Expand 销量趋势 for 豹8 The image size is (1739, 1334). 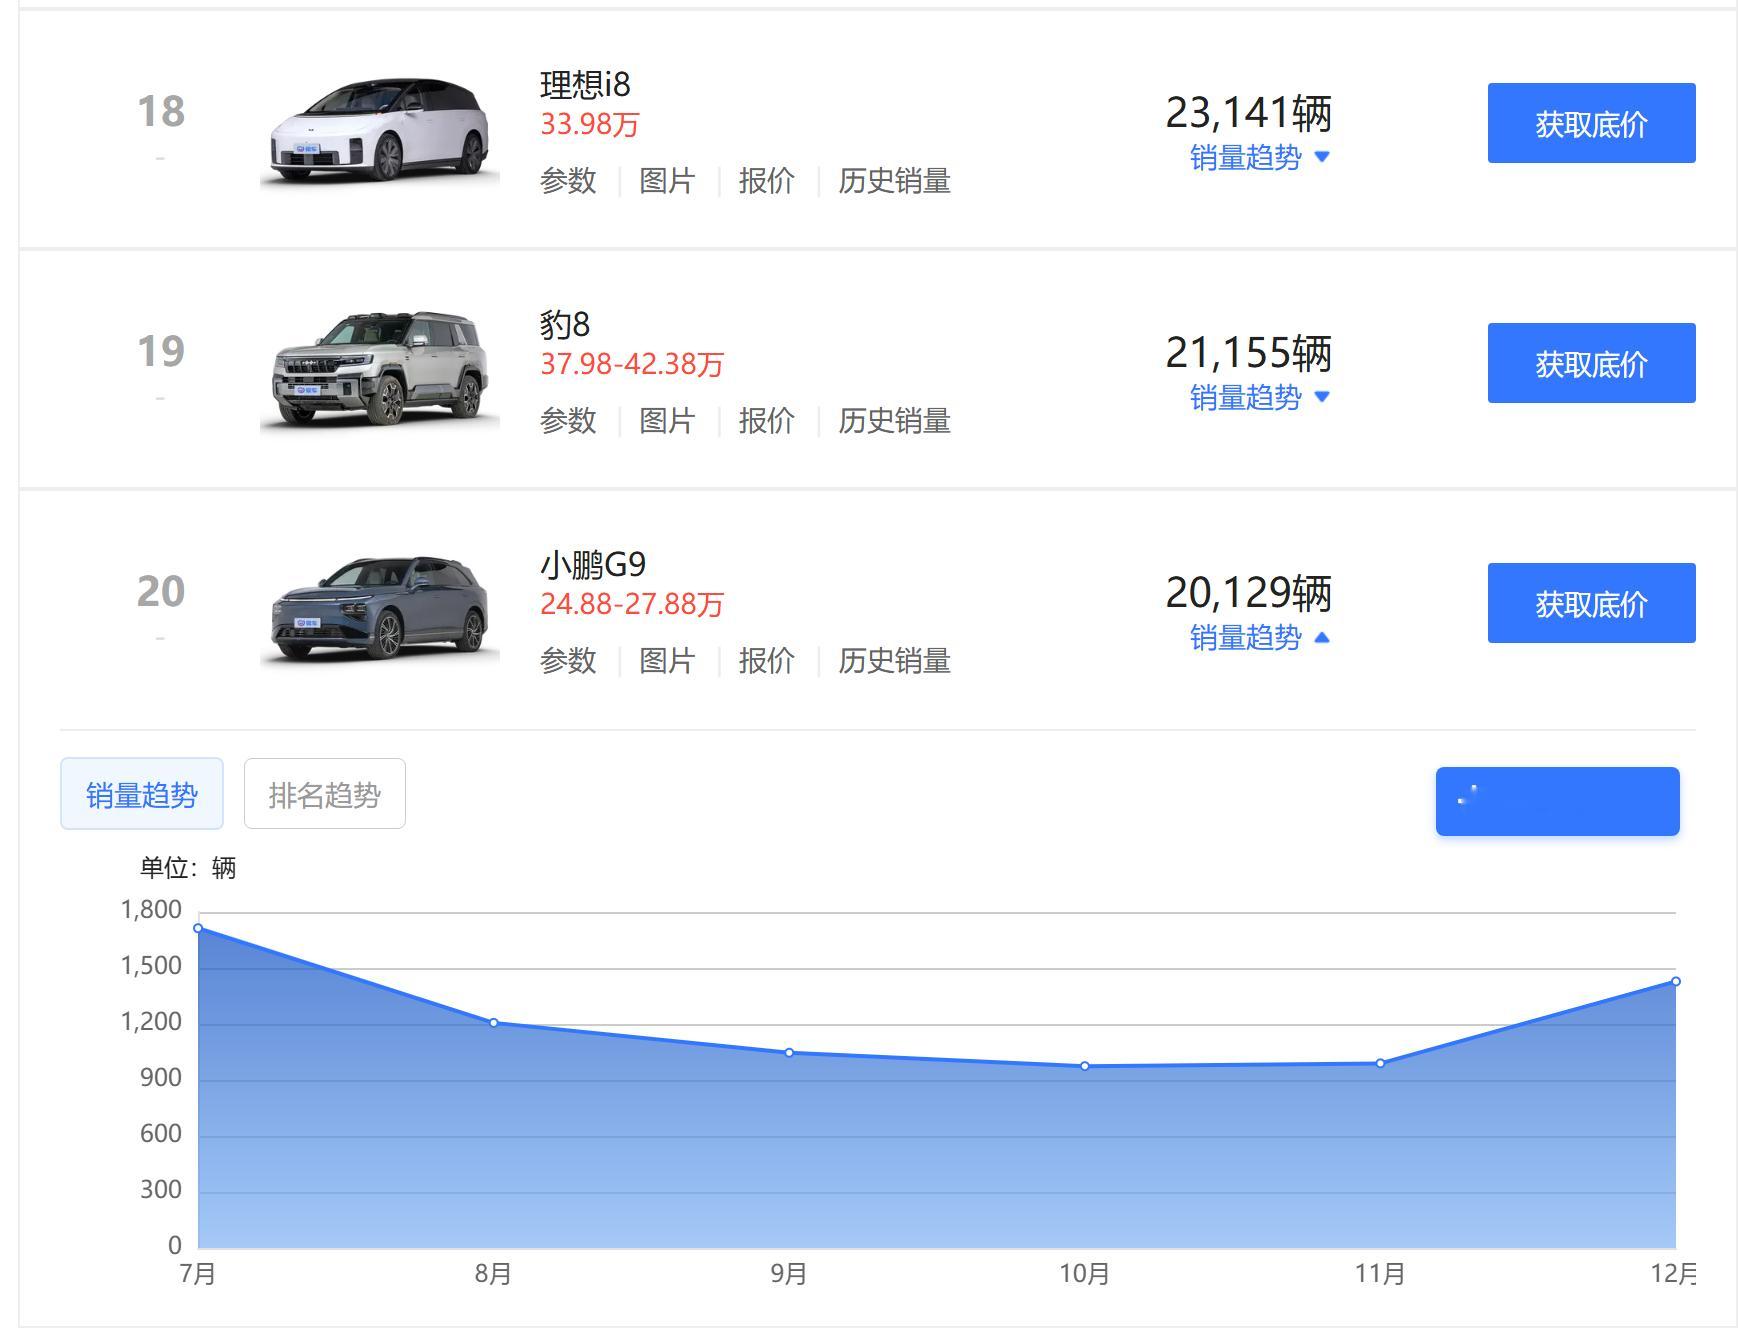click(1259, 398)
